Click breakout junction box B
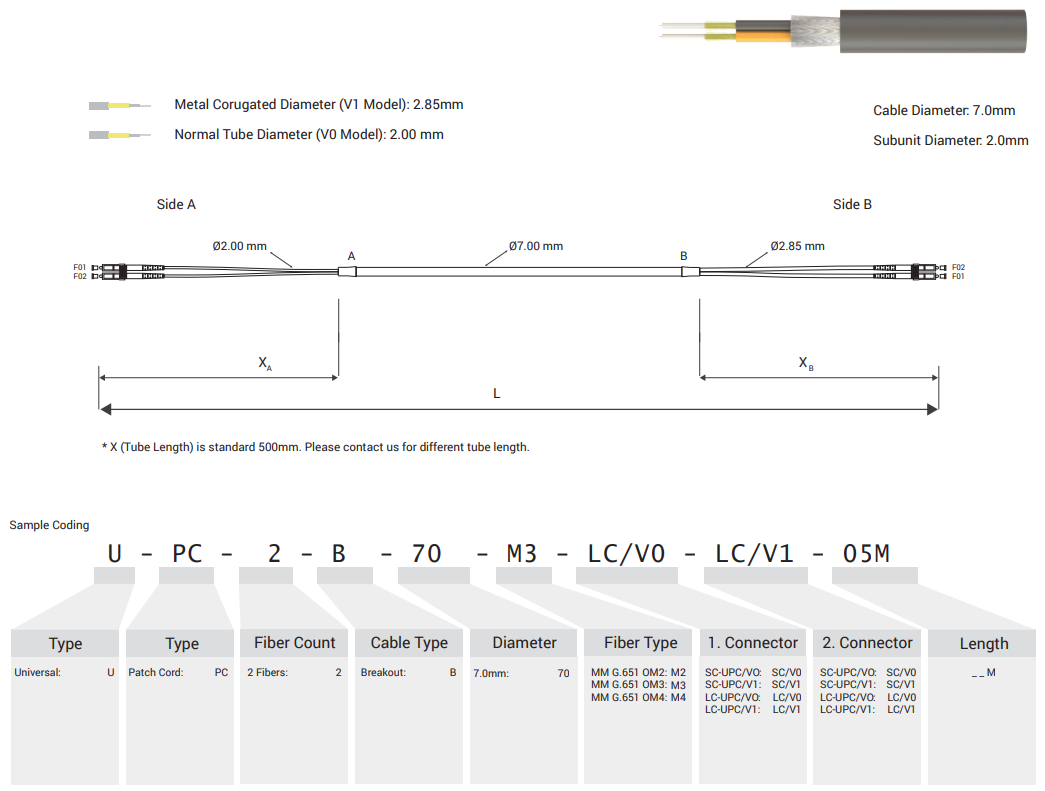Image resolution: width=1045 pixels, height=791 pixels. pos(689,271)
